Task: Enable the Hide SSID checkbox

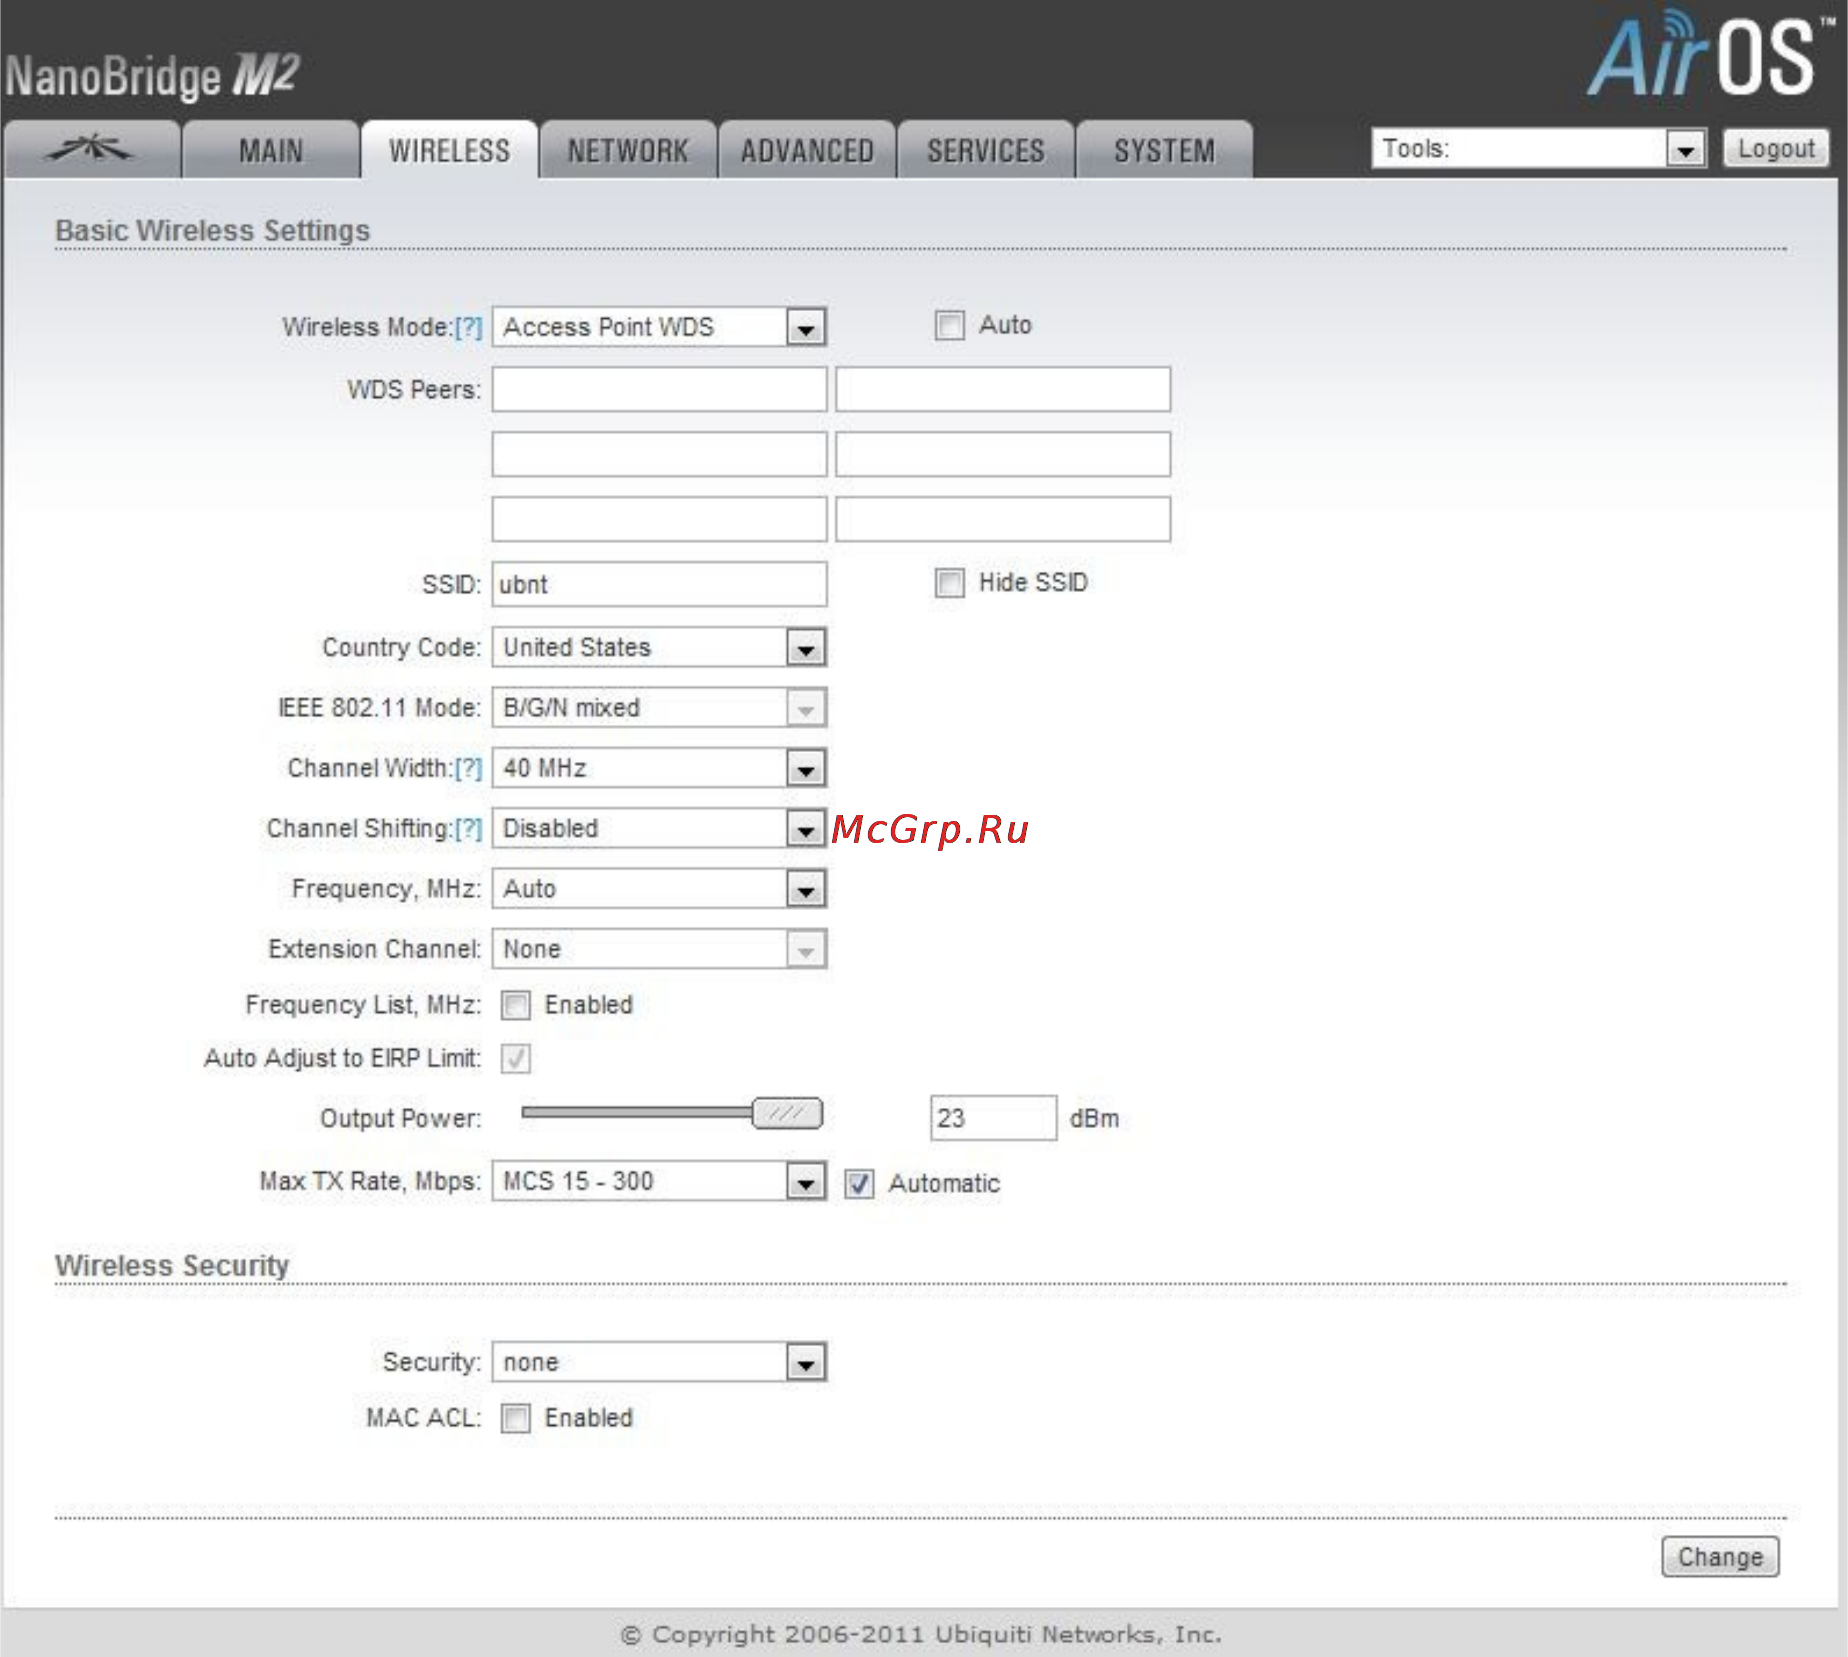Action: (949, 583)
